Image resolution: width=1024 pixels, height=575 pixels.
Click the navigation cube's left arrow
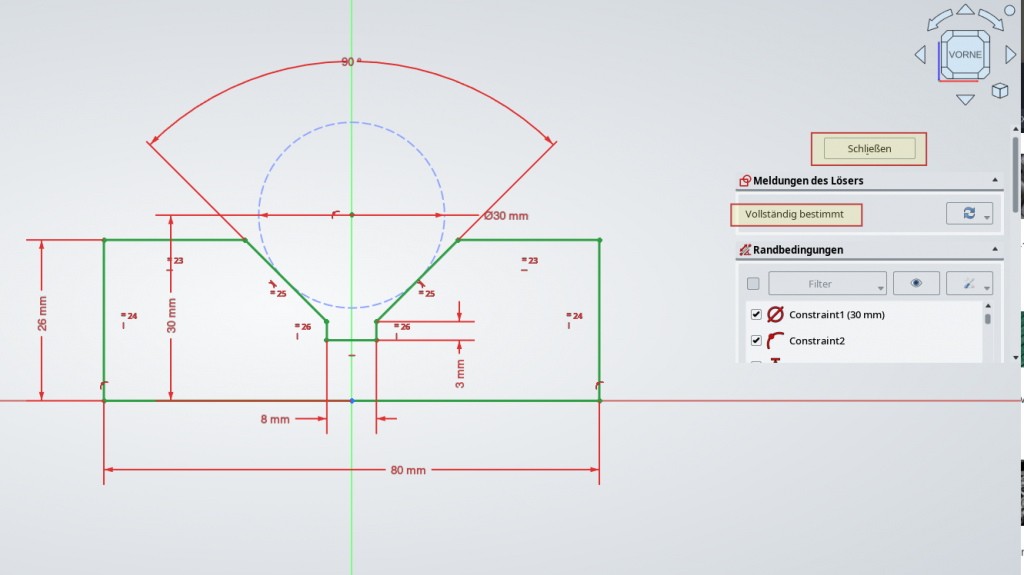click(920, 55)
